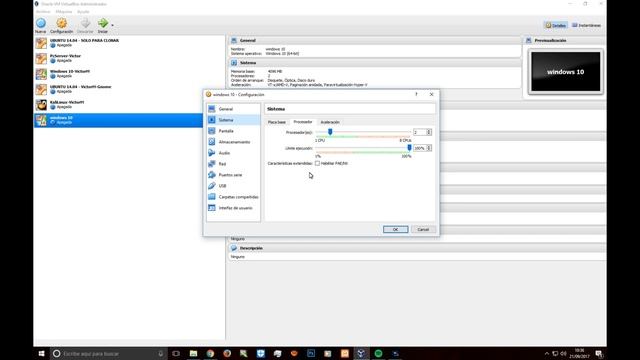The image size is (640, 360).
Task: Click the windows 10 preview thumbnail
Action: (x=565, y=72)
